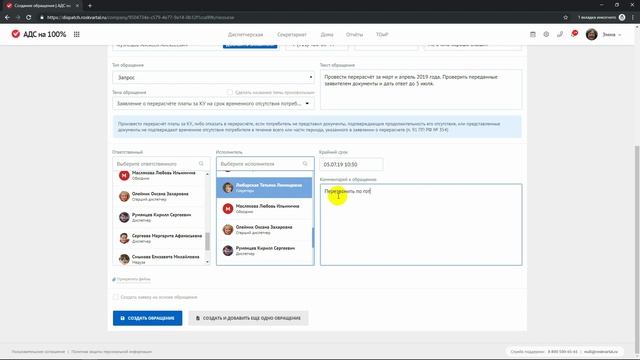
Task: Click Создать обращение button
Action: [x=148, y=318]
